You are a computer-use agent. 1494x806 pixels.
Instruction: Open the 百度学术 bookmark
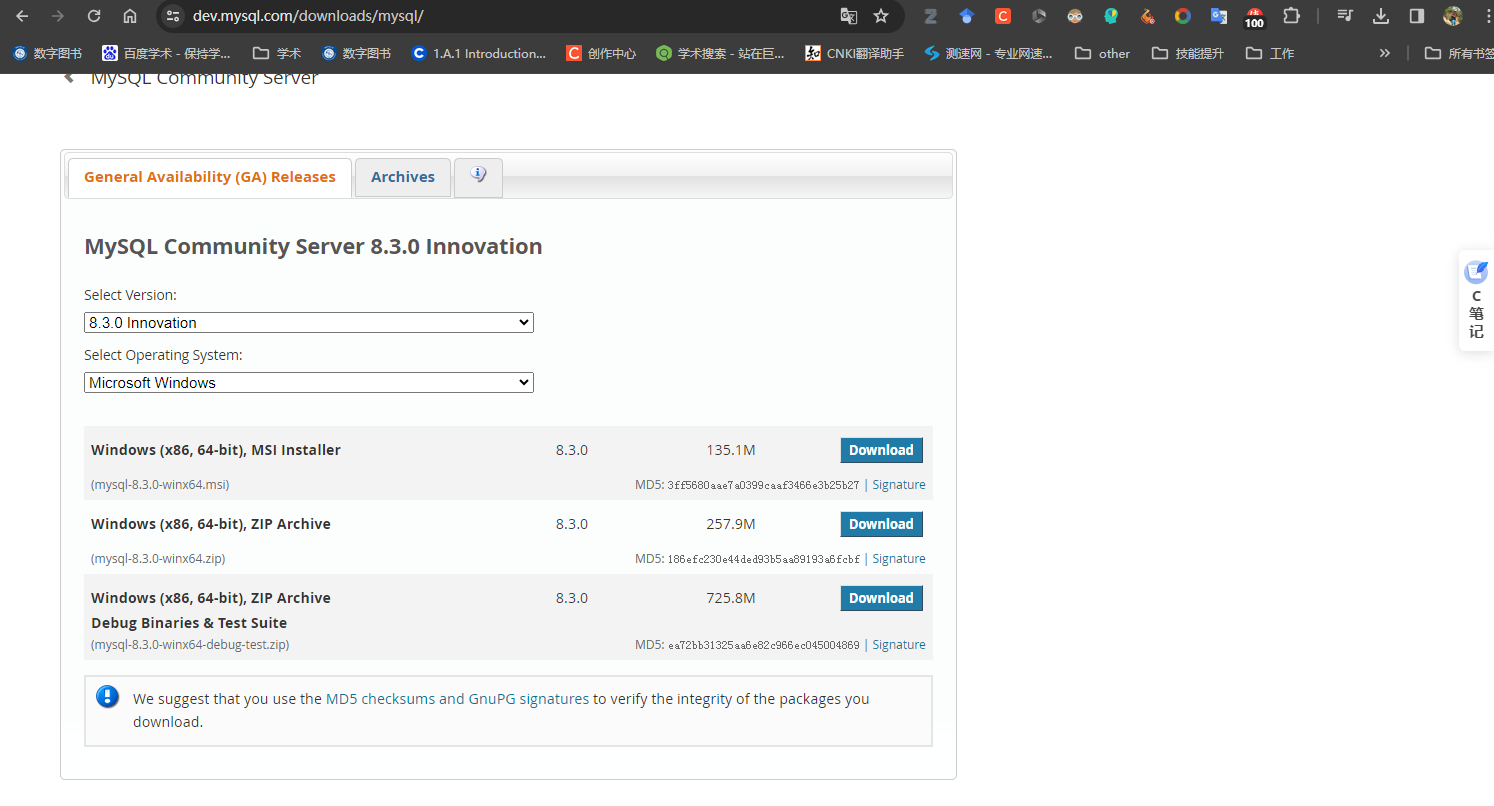166,53
